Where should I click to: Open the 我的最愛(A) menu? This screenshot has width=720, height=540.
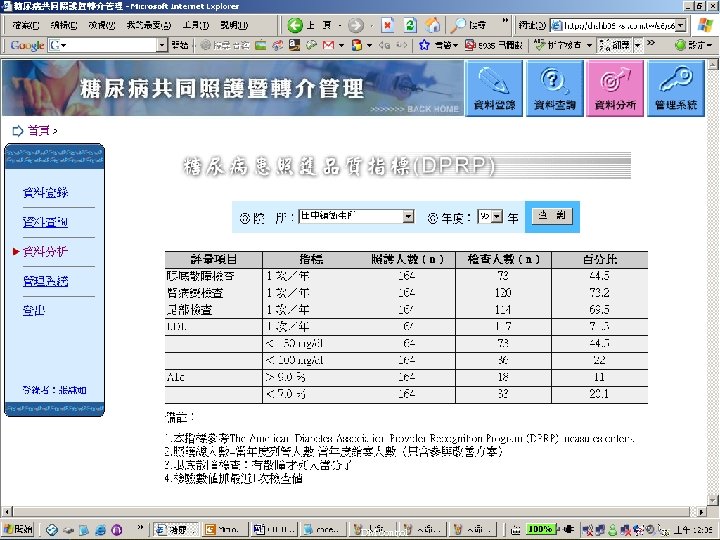(149, 25)
